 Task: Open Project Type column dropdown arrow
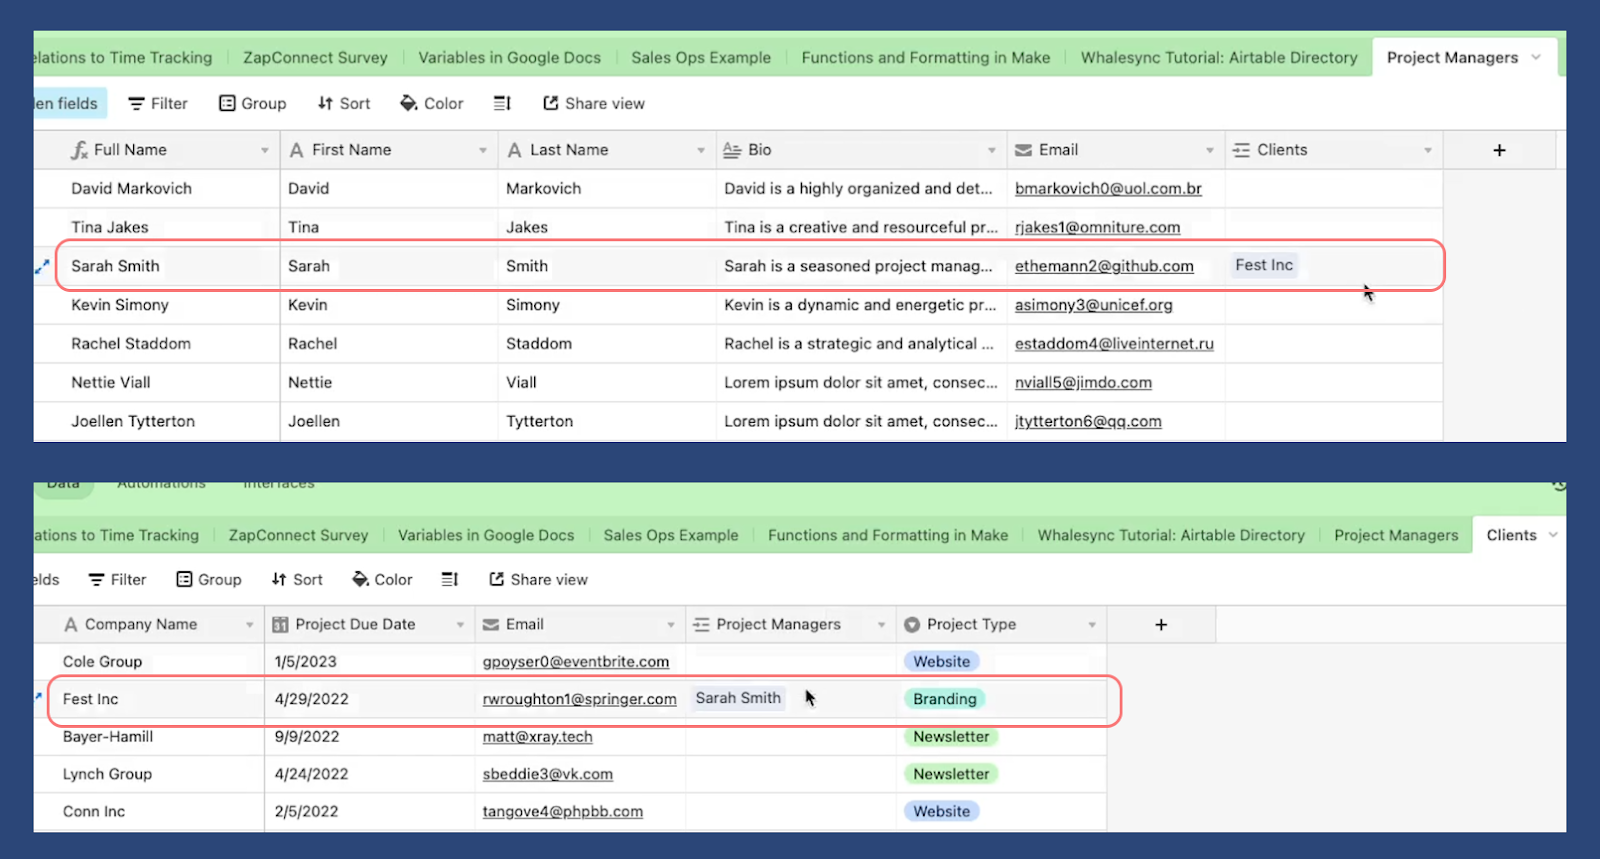[1092, 624]
